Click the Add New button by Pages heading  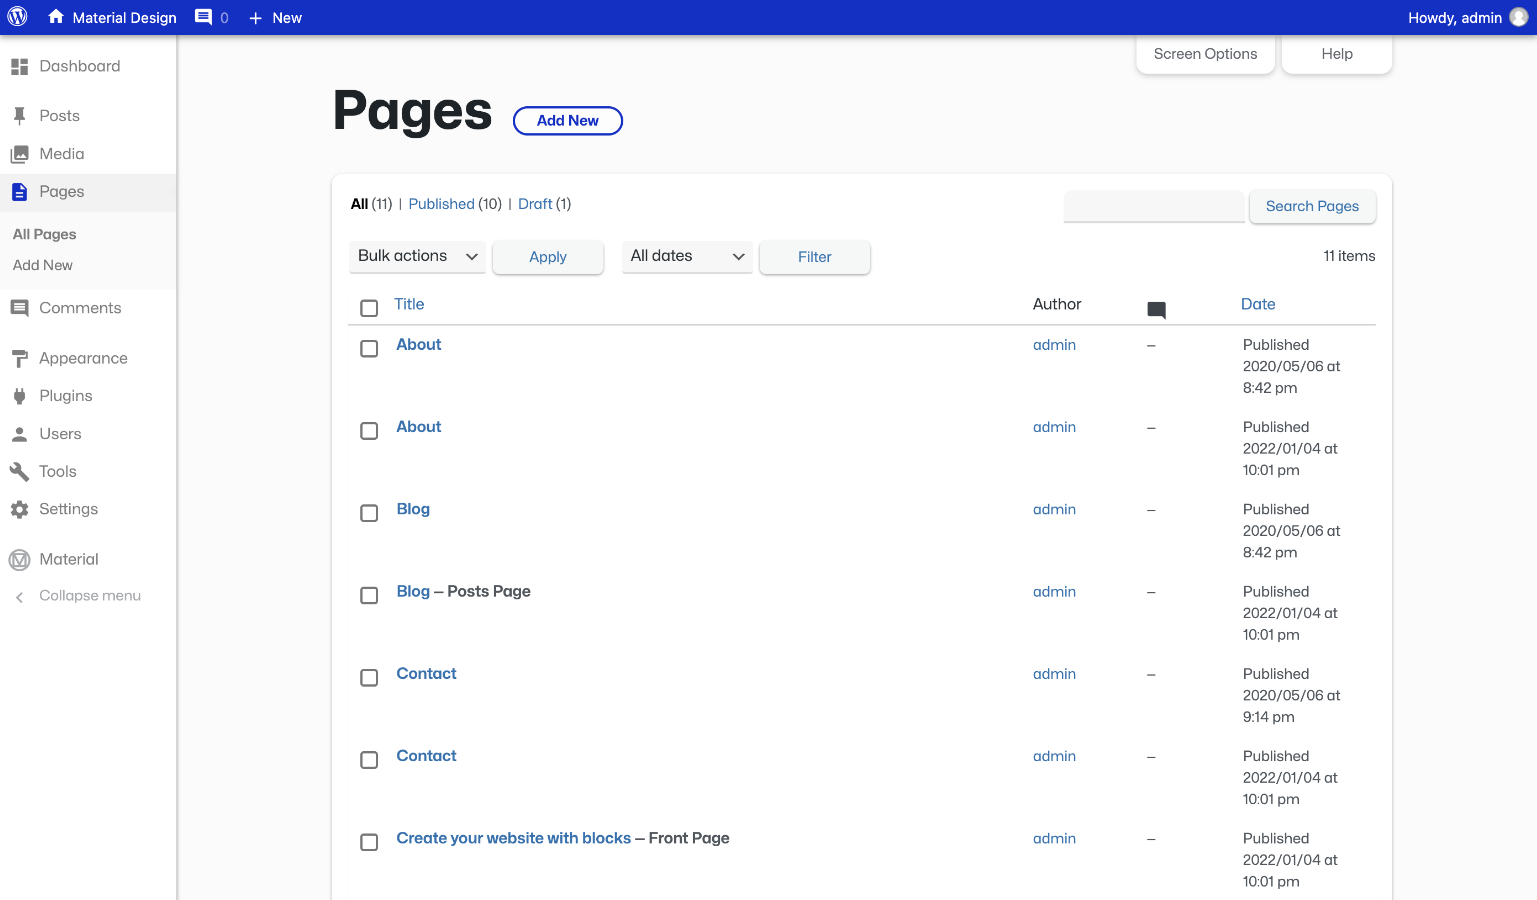click(567, 120)
